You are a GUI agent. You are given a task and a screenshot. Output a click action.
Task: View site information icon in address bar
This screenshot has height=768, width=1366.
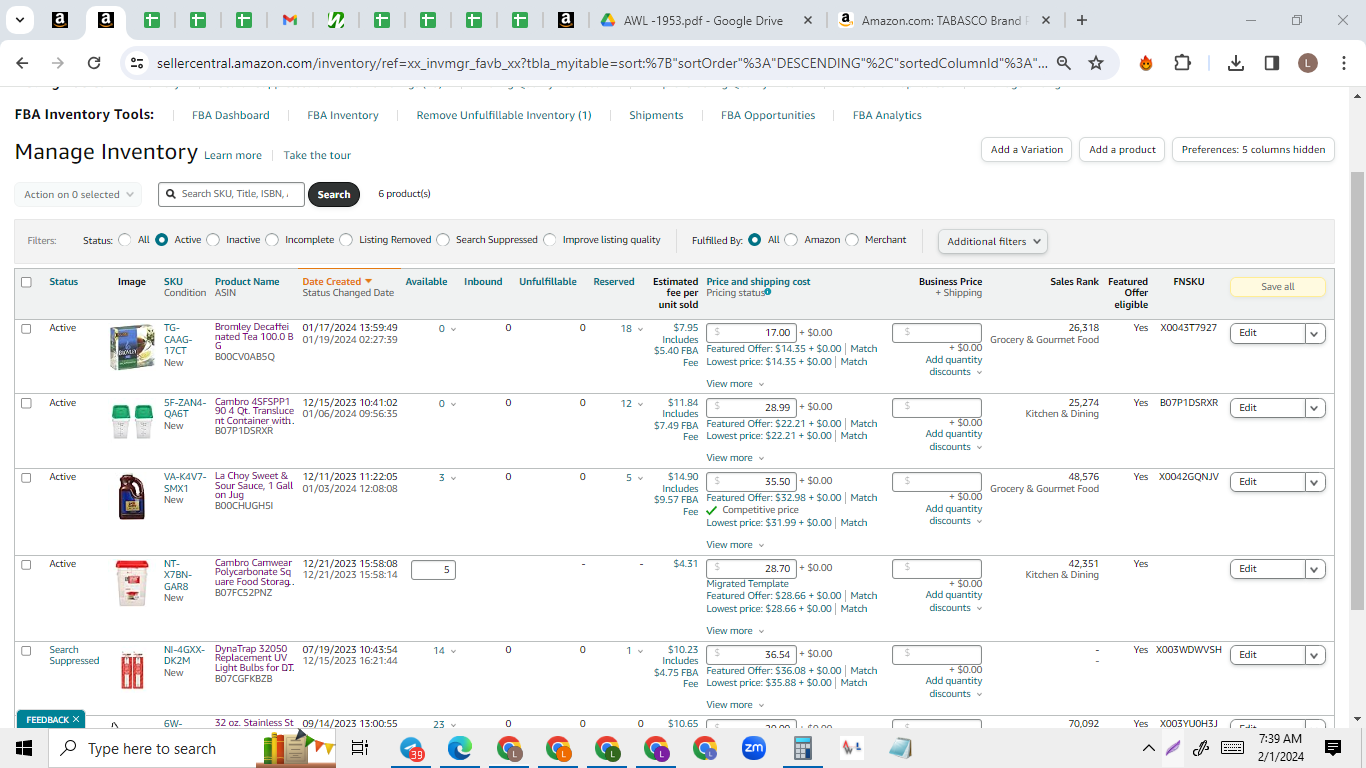tap(138, 63)
